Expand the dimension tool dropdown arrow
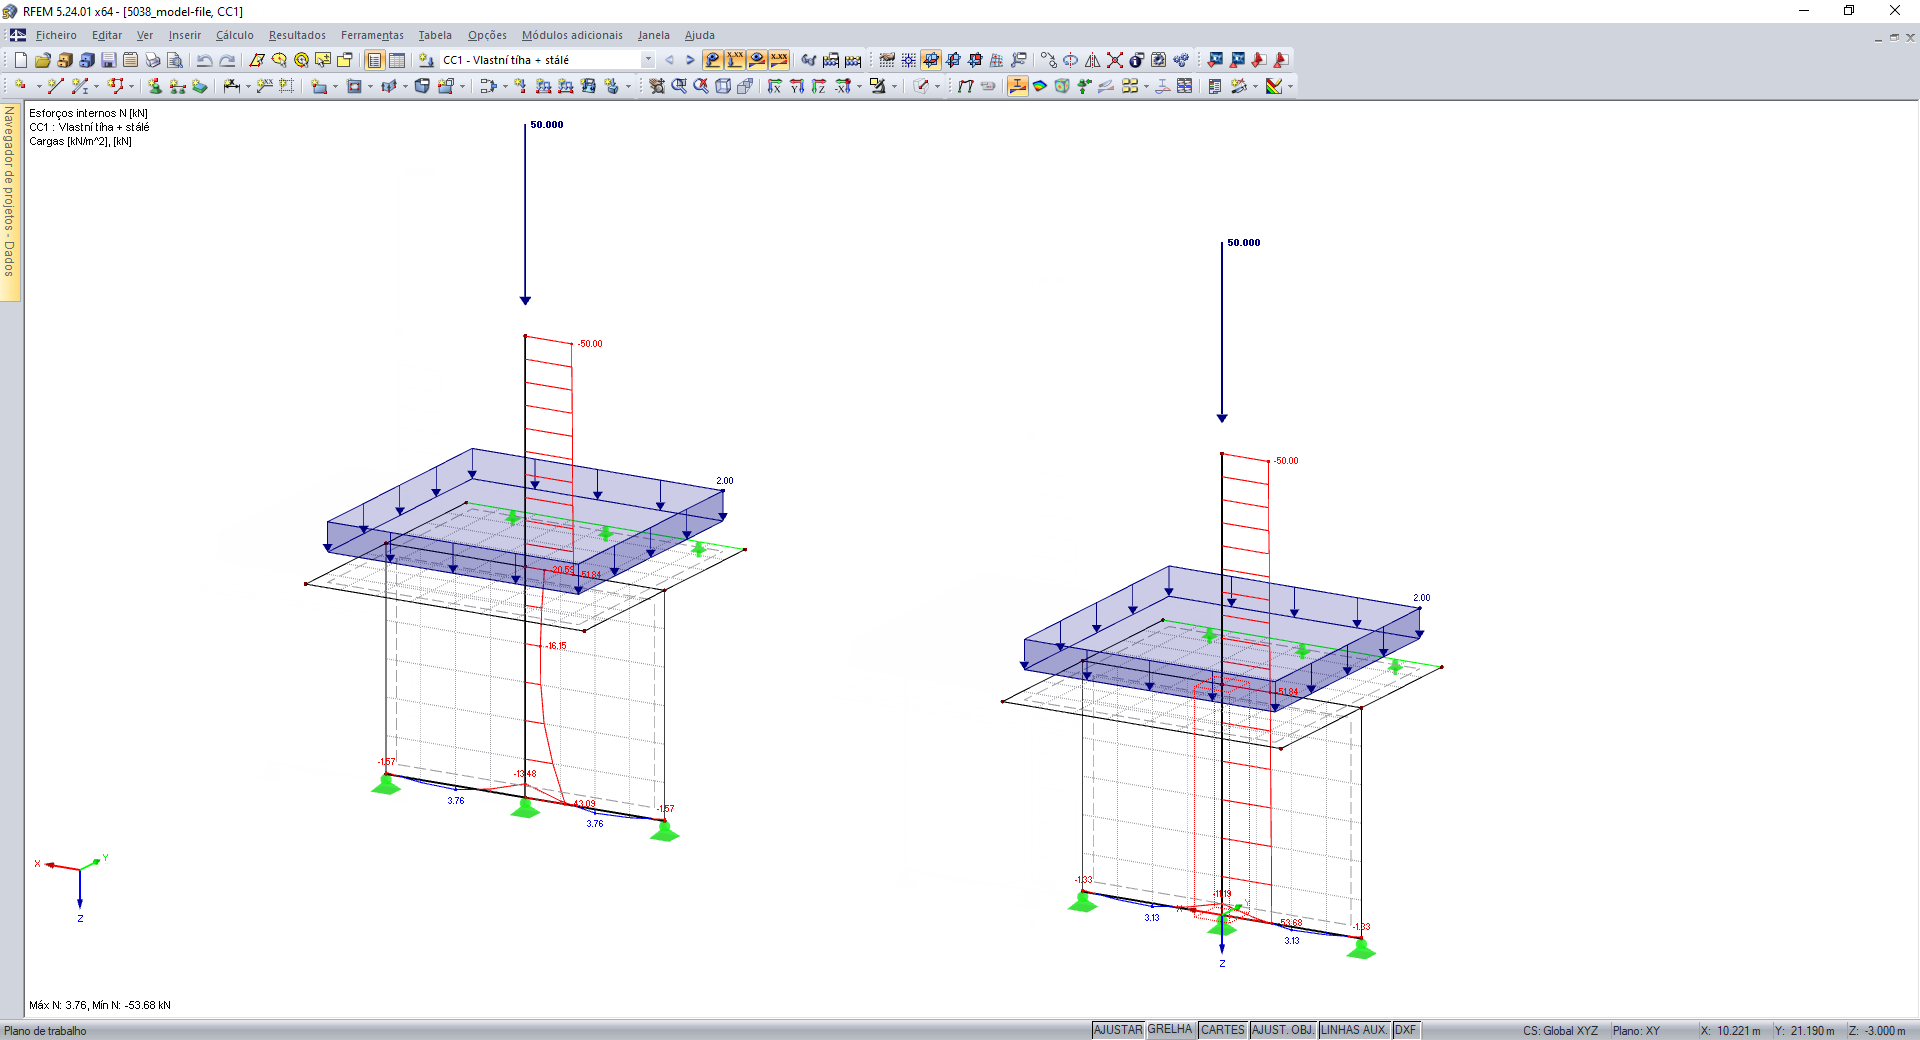 tap(247, 86)
